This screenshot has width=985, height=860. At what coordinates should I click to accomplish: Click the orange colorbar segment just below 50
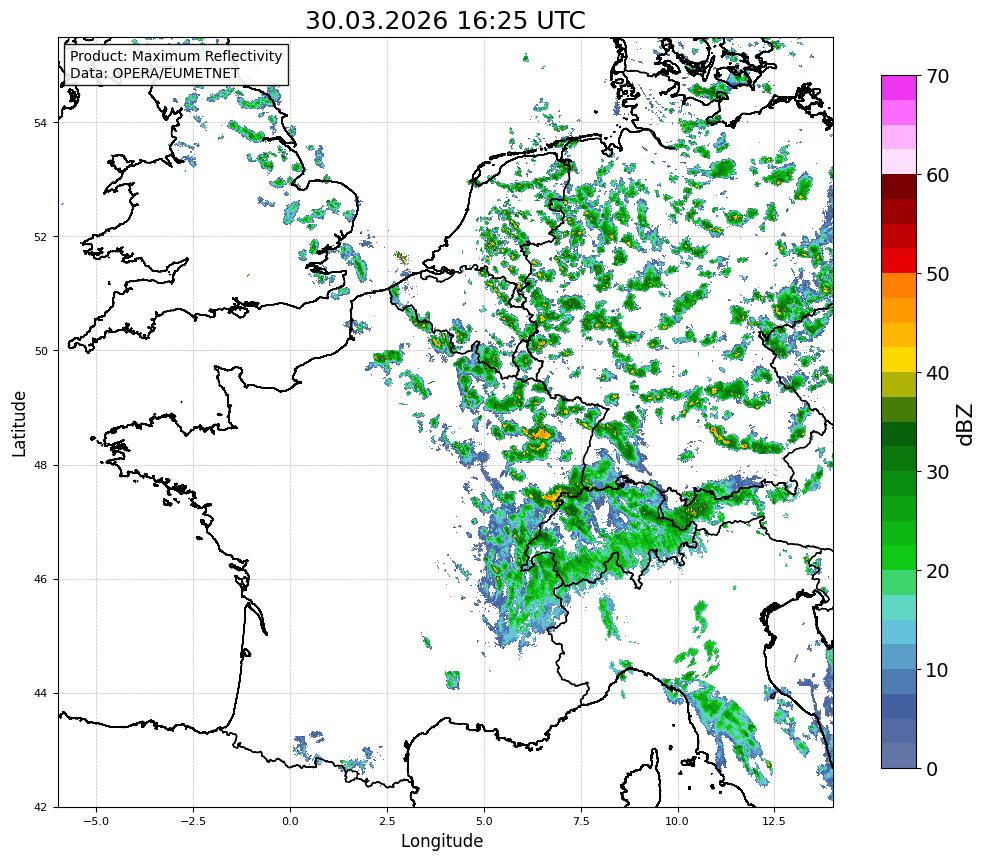[899, 286]
